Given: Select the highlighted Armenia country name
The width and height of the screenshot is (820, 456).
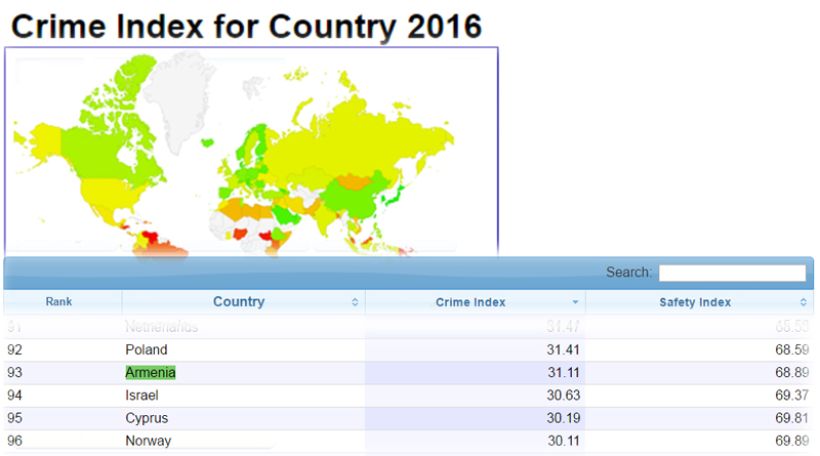Looking at the screenshot, I should [x=151, y=372].
